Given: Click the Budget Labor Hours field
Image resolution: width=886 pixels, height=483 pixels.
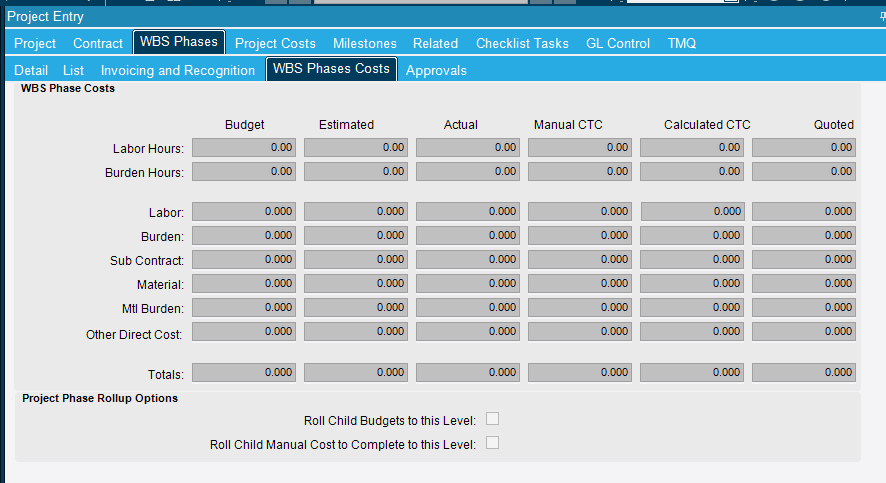Looking at the screenshot, I should tap(244, 147).
